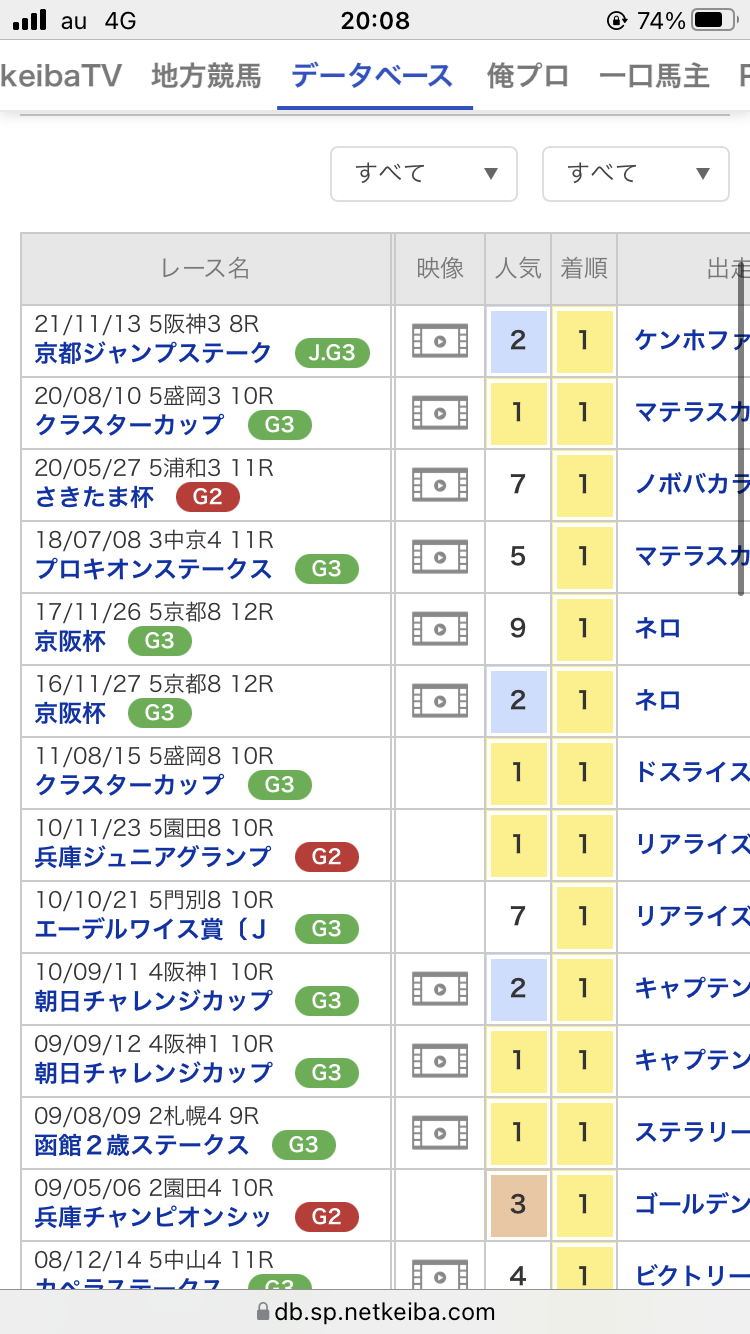
Task: Select the 俺プロ tab
Action: (528, 76)
